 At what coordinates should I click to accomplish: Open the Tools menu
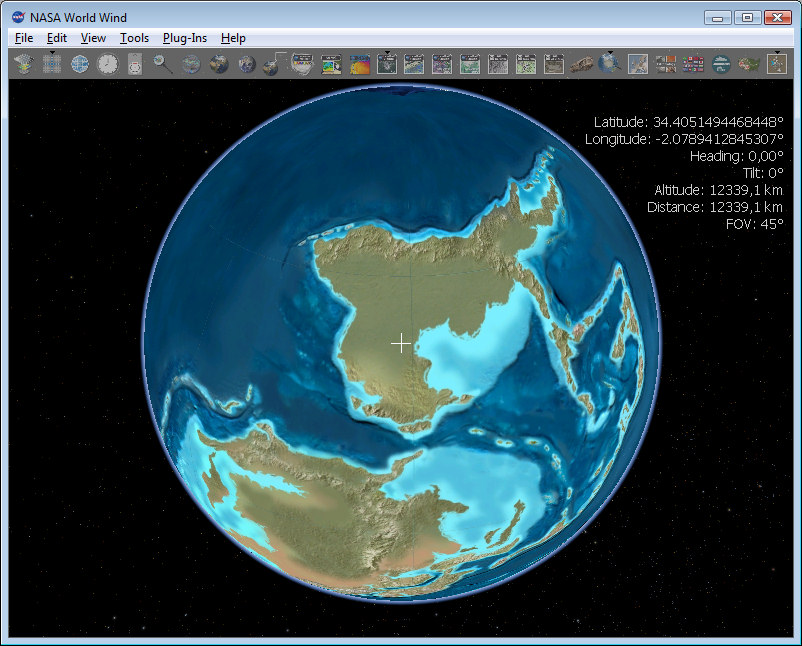pos(134,38)
